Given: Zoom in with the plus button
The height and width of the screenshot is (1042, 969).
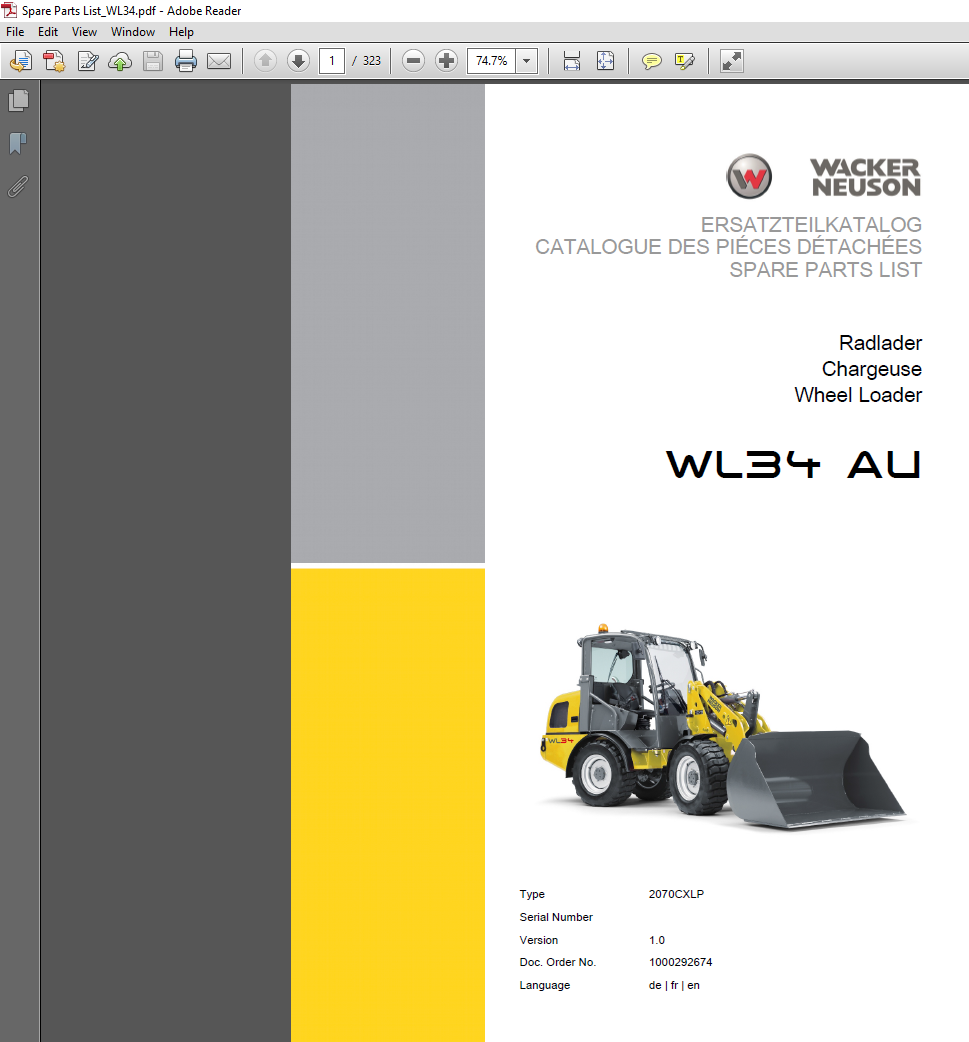Looking at the screenshot, I should pos(446,61).
